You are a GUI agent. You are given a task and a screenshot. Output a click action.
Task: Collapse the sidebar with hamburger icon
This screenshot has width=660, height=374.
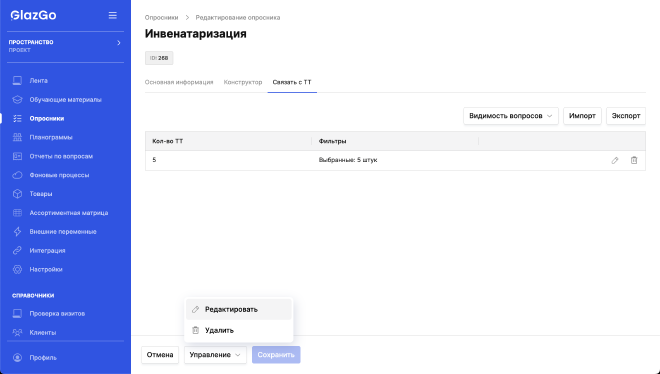(112, 15)
